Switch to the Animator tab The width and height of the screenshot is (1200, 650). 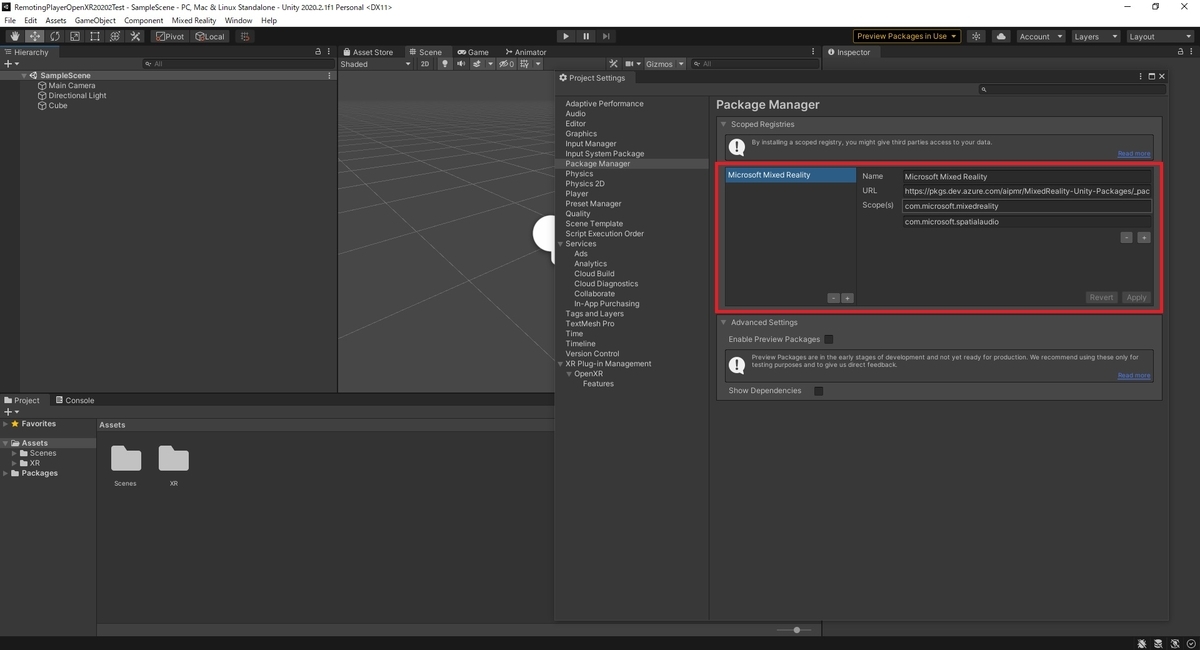[525, 52]
